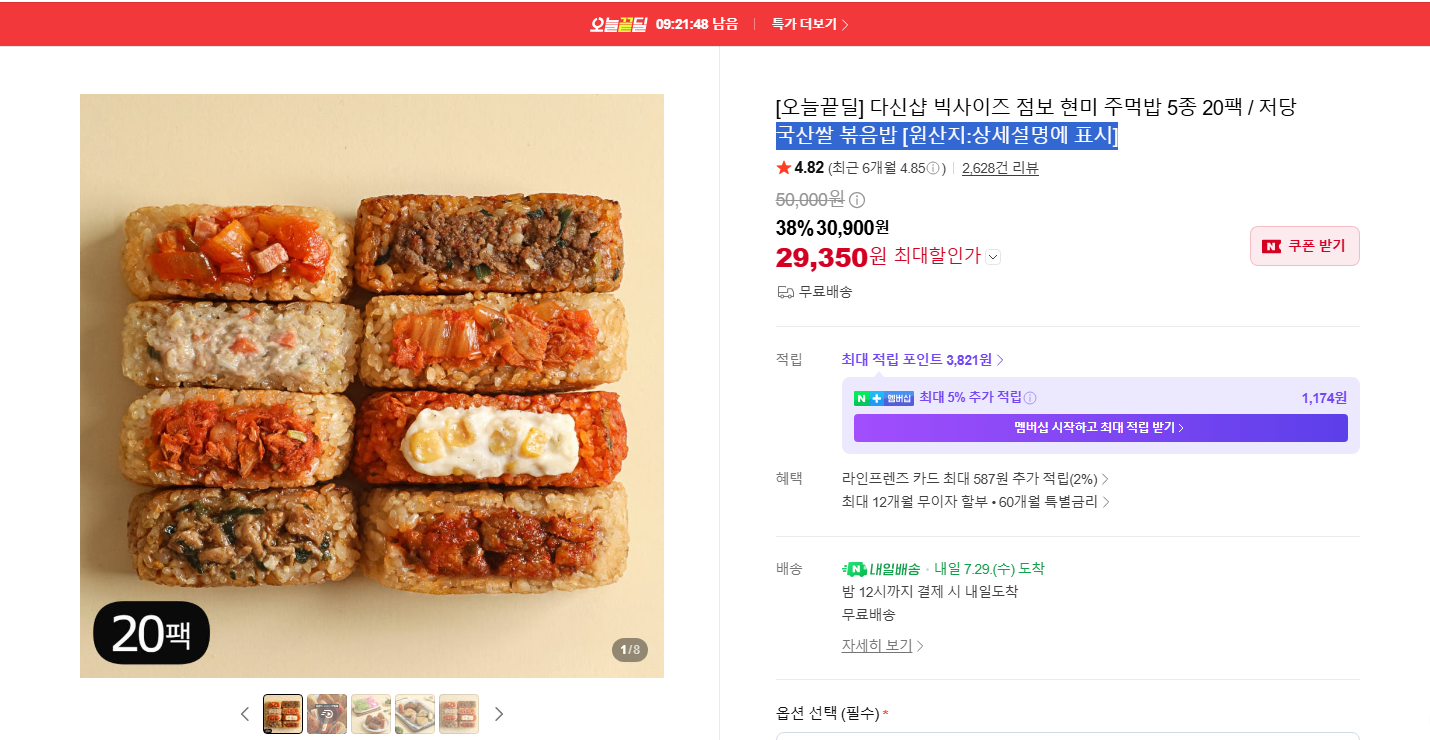Click the info icon beside 최대 5% 추가 적립
1430x740 pixels.
point(1030,398)
